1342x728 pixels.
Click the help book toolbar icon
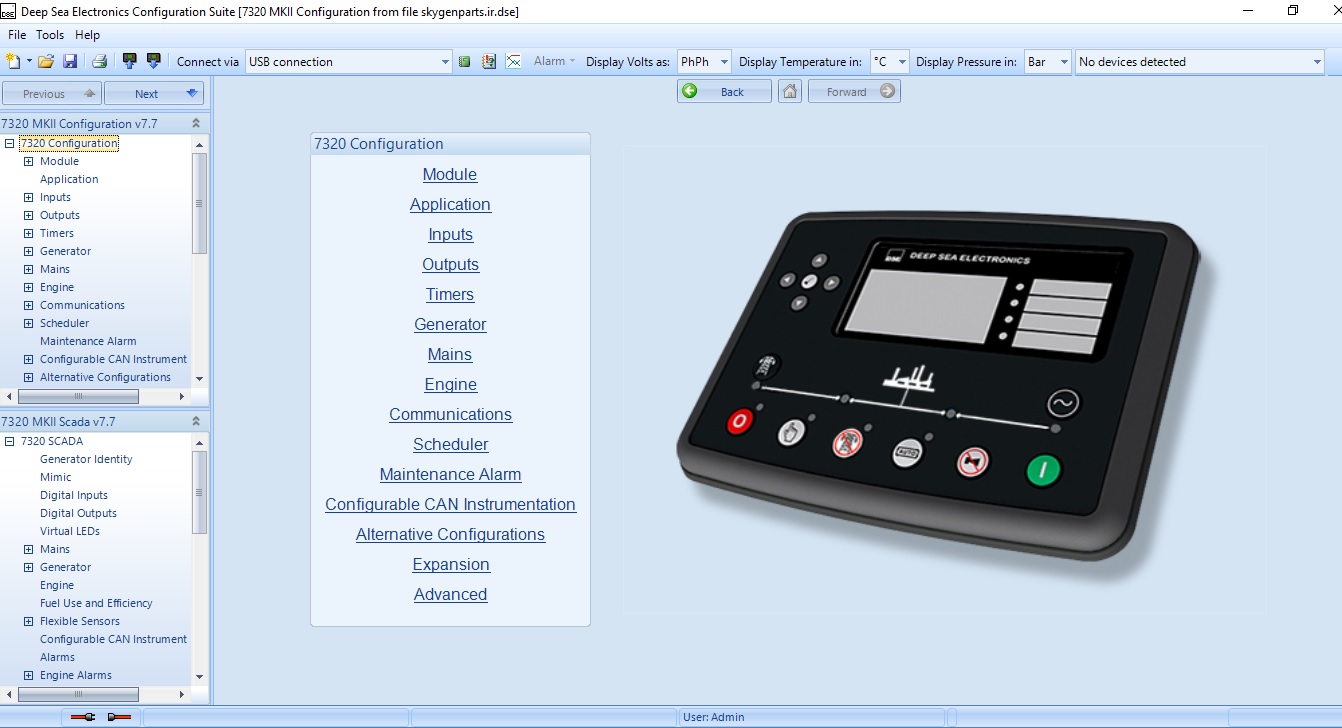(x=489, y=61)
